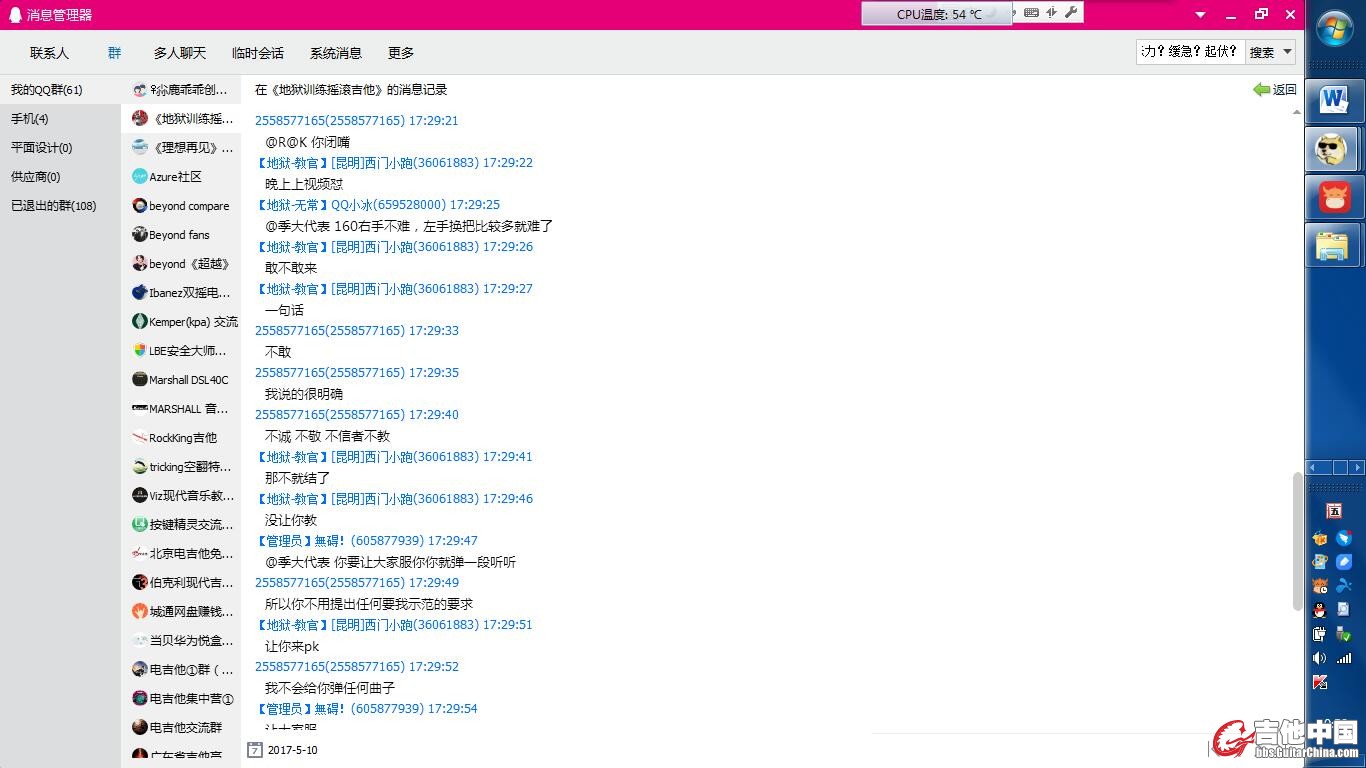Open the title bar dropdown menu arrow
This screenshot has height=768, width=1366.
(1201, 15)
